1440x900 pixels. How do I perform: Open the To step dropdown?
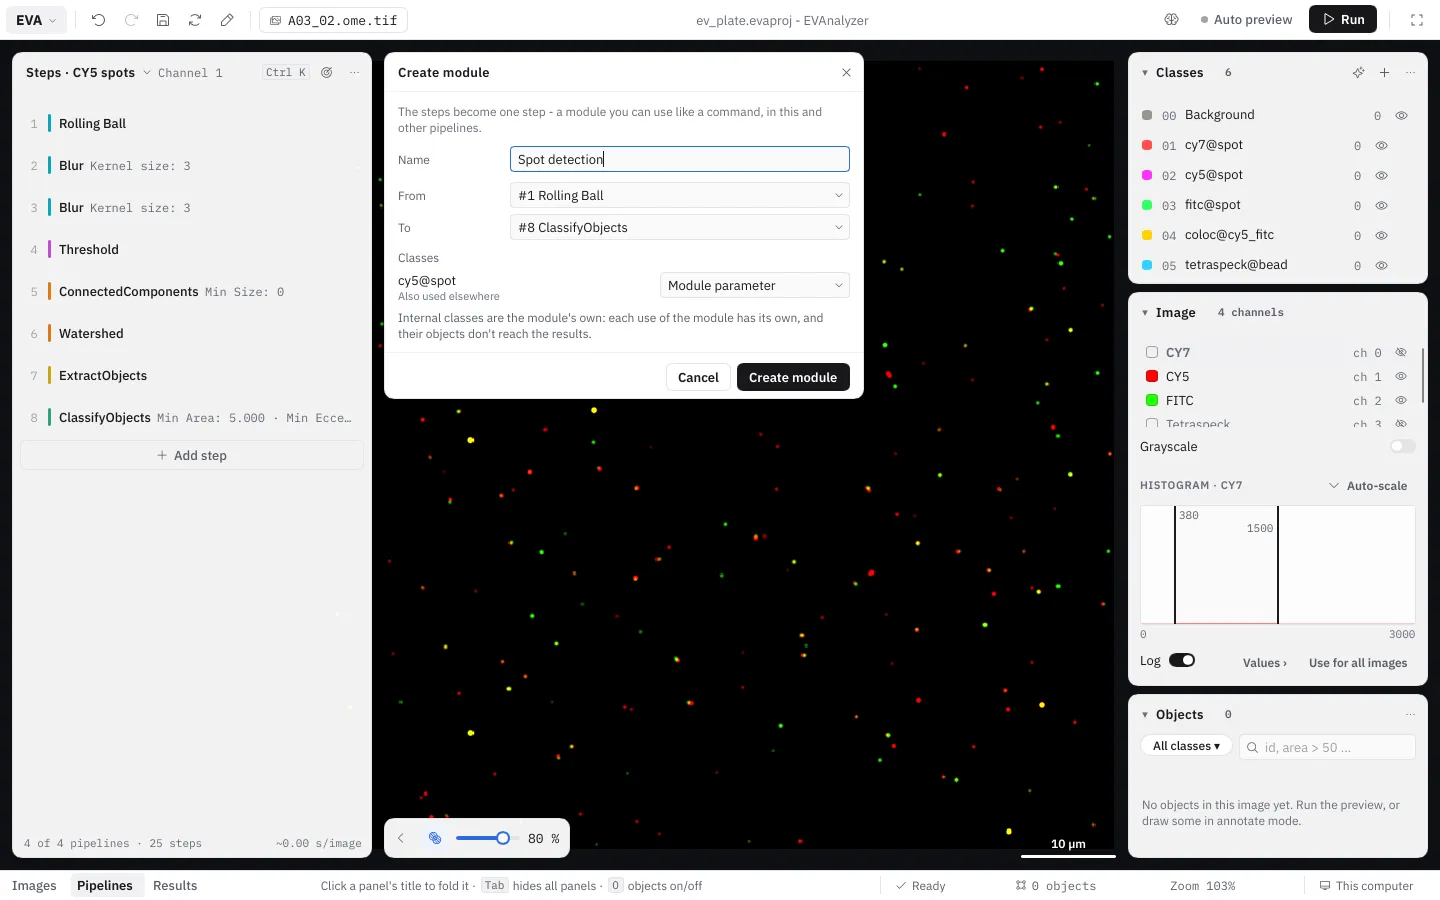tap(680, 228)
